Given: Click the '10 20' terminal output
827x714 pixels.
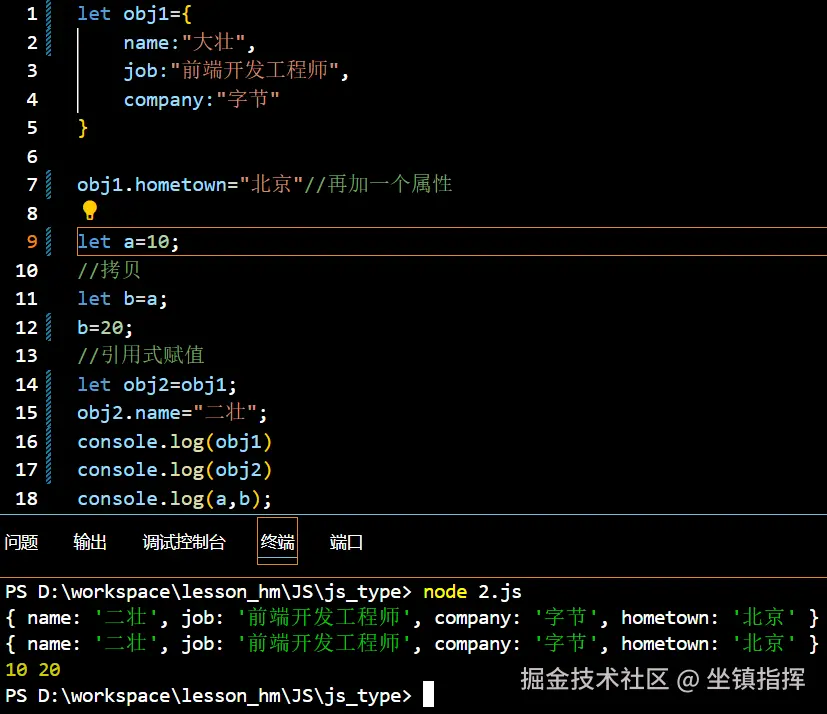Looking at the screenshot, I should point(33,670).
